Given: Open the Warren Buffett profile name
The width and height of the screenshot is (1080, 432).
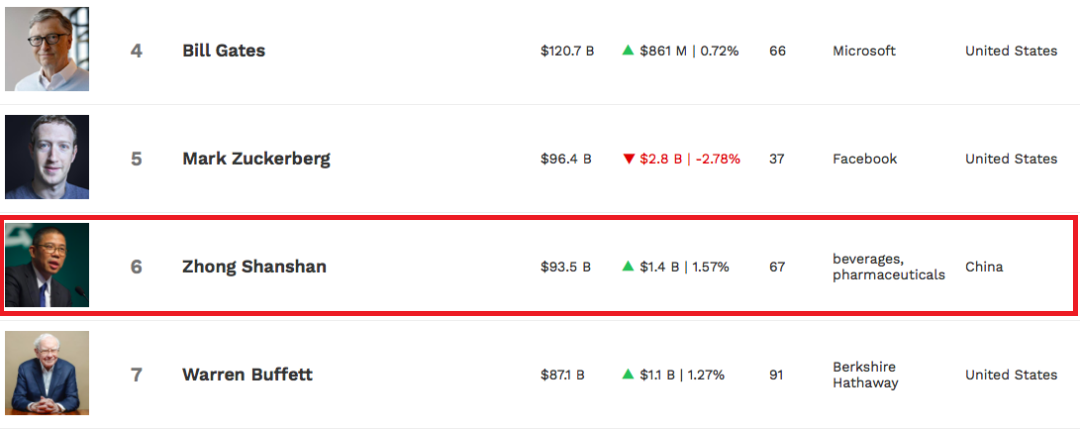Looking at the screenshot, I should pyautogui.click(x=247, y=375).
